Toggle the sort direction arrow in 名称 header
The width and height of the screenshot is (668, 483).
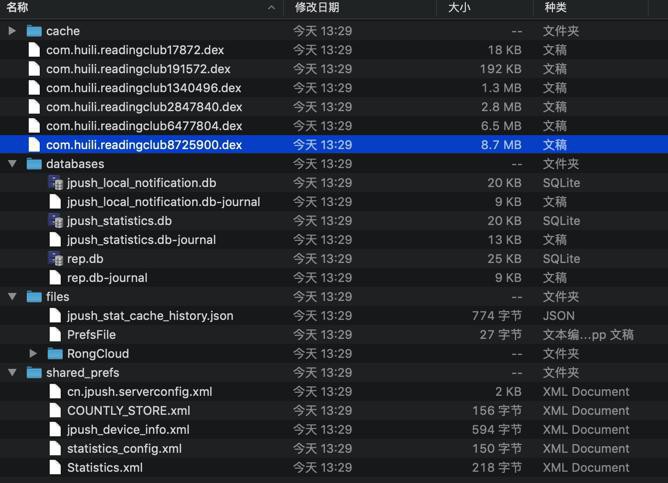tap(271, 8)
